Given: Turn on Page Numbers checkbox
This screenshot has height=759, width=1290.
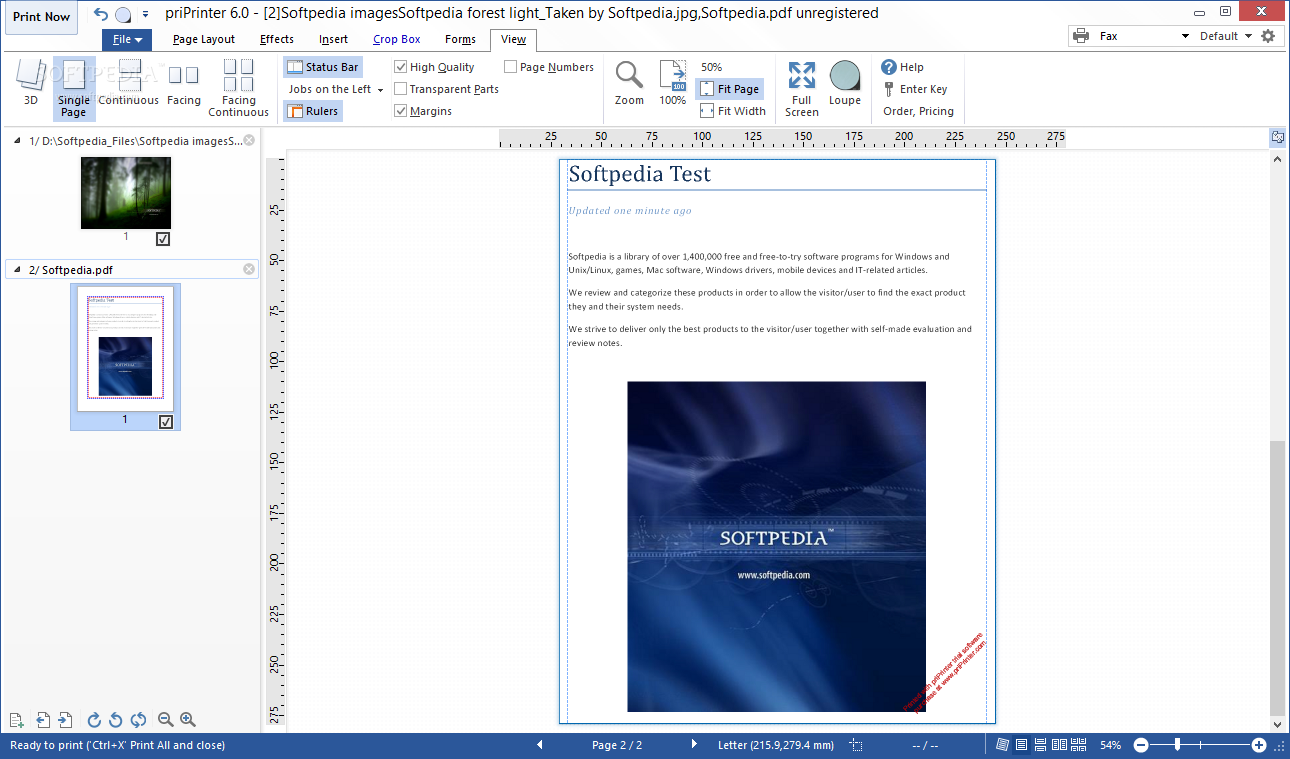Looking at the screenshot, I should 511,67.
